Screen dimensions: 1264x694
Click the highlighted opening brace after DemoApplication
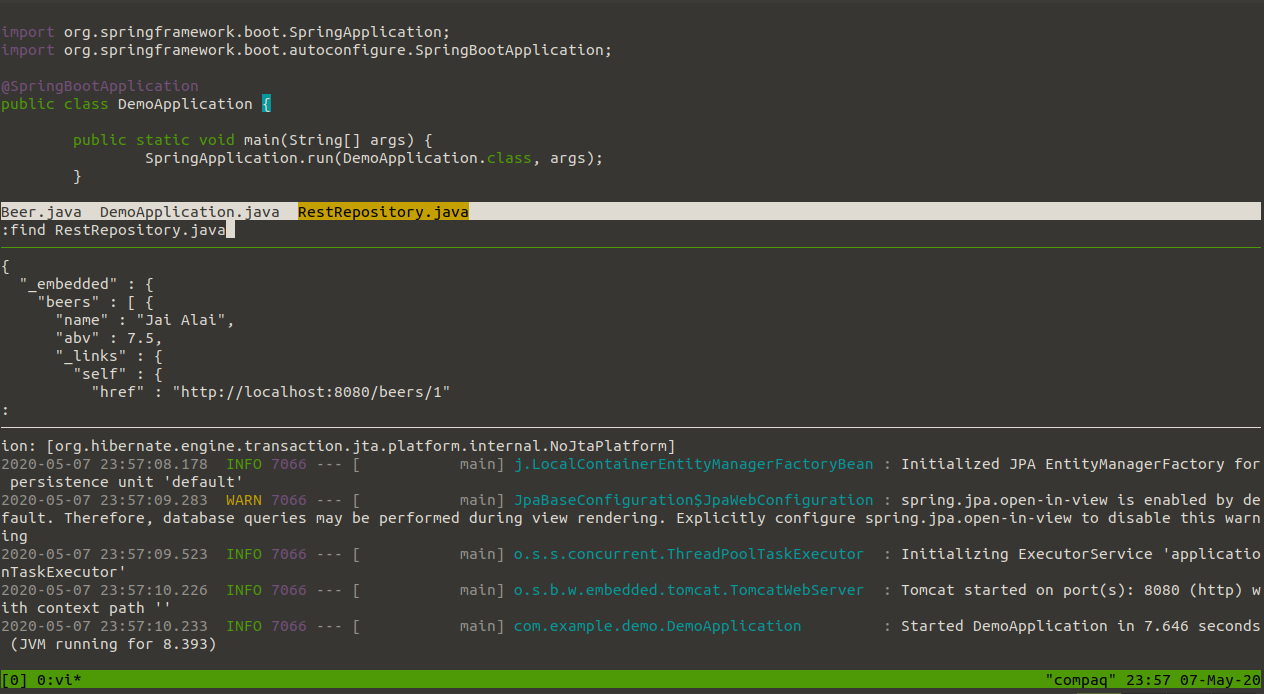[266, 104]
